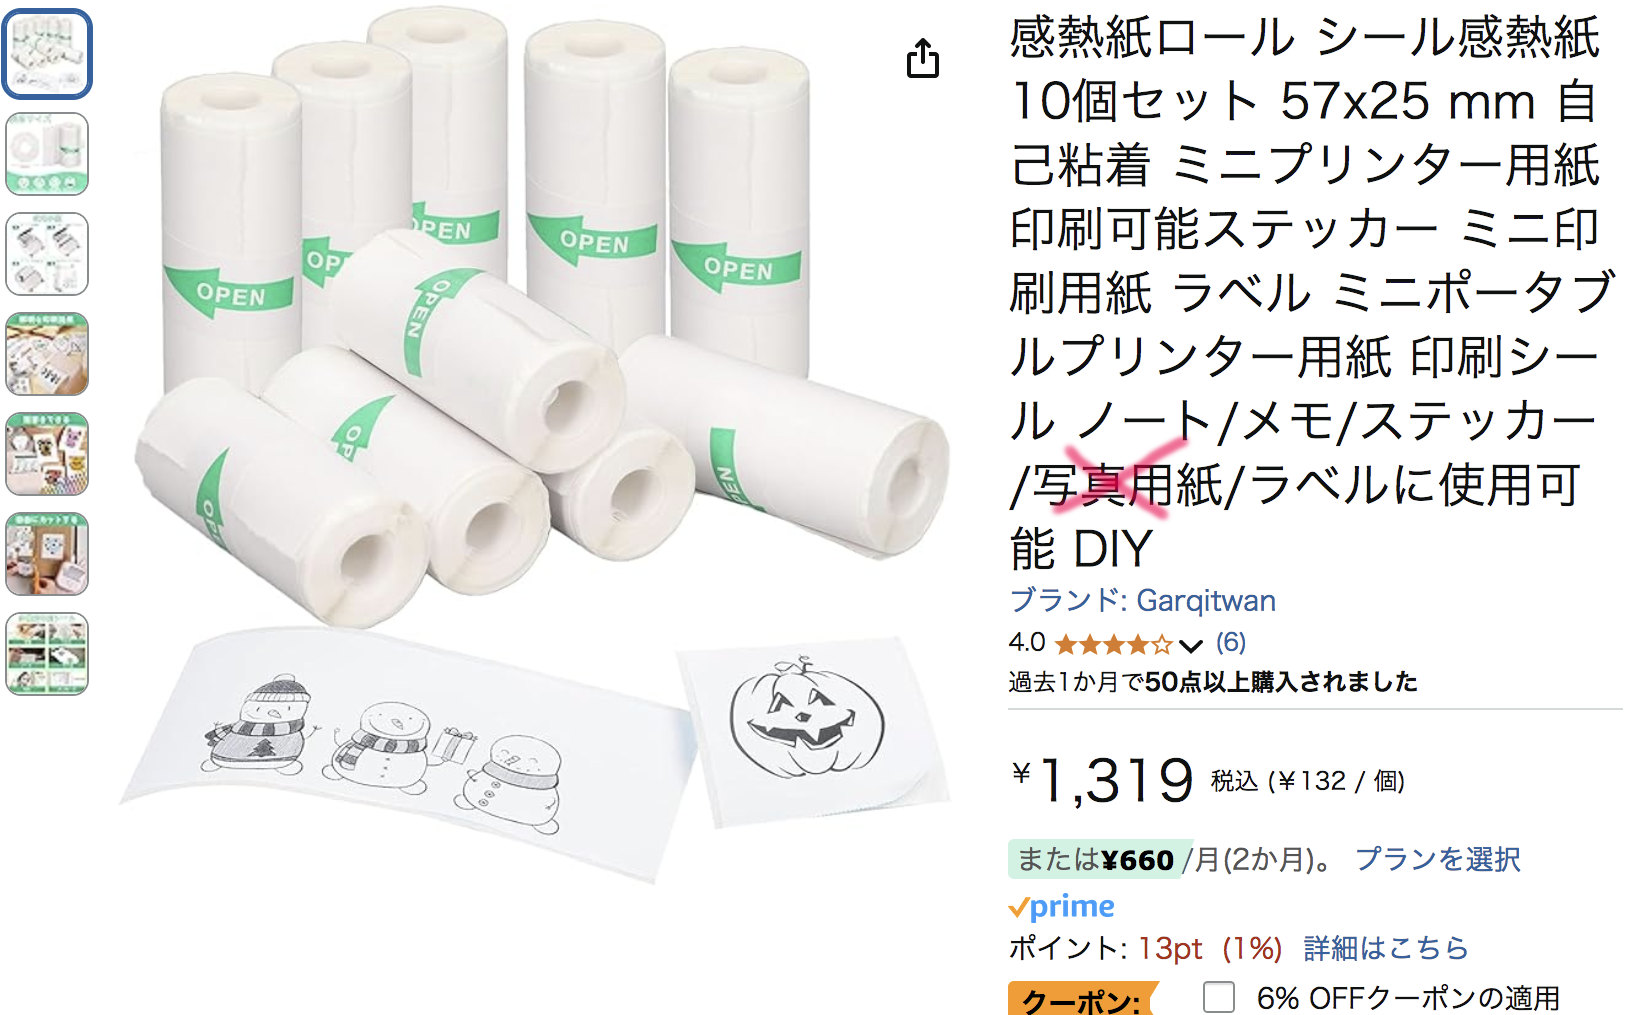Open the Garqitwan brand link
Viewport: 1647px width, 1015px height.
click(x=1142, y=600)
